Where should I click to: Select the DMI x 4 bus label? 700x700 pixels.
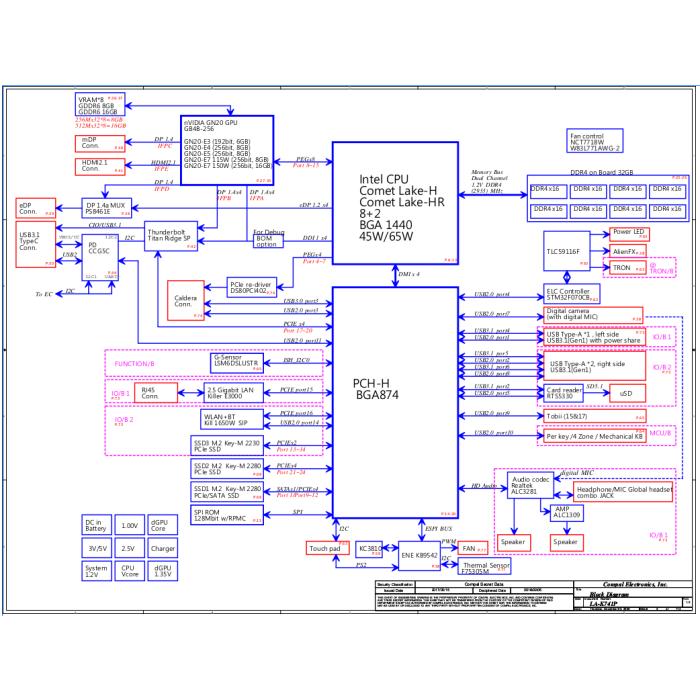[408, 274]
